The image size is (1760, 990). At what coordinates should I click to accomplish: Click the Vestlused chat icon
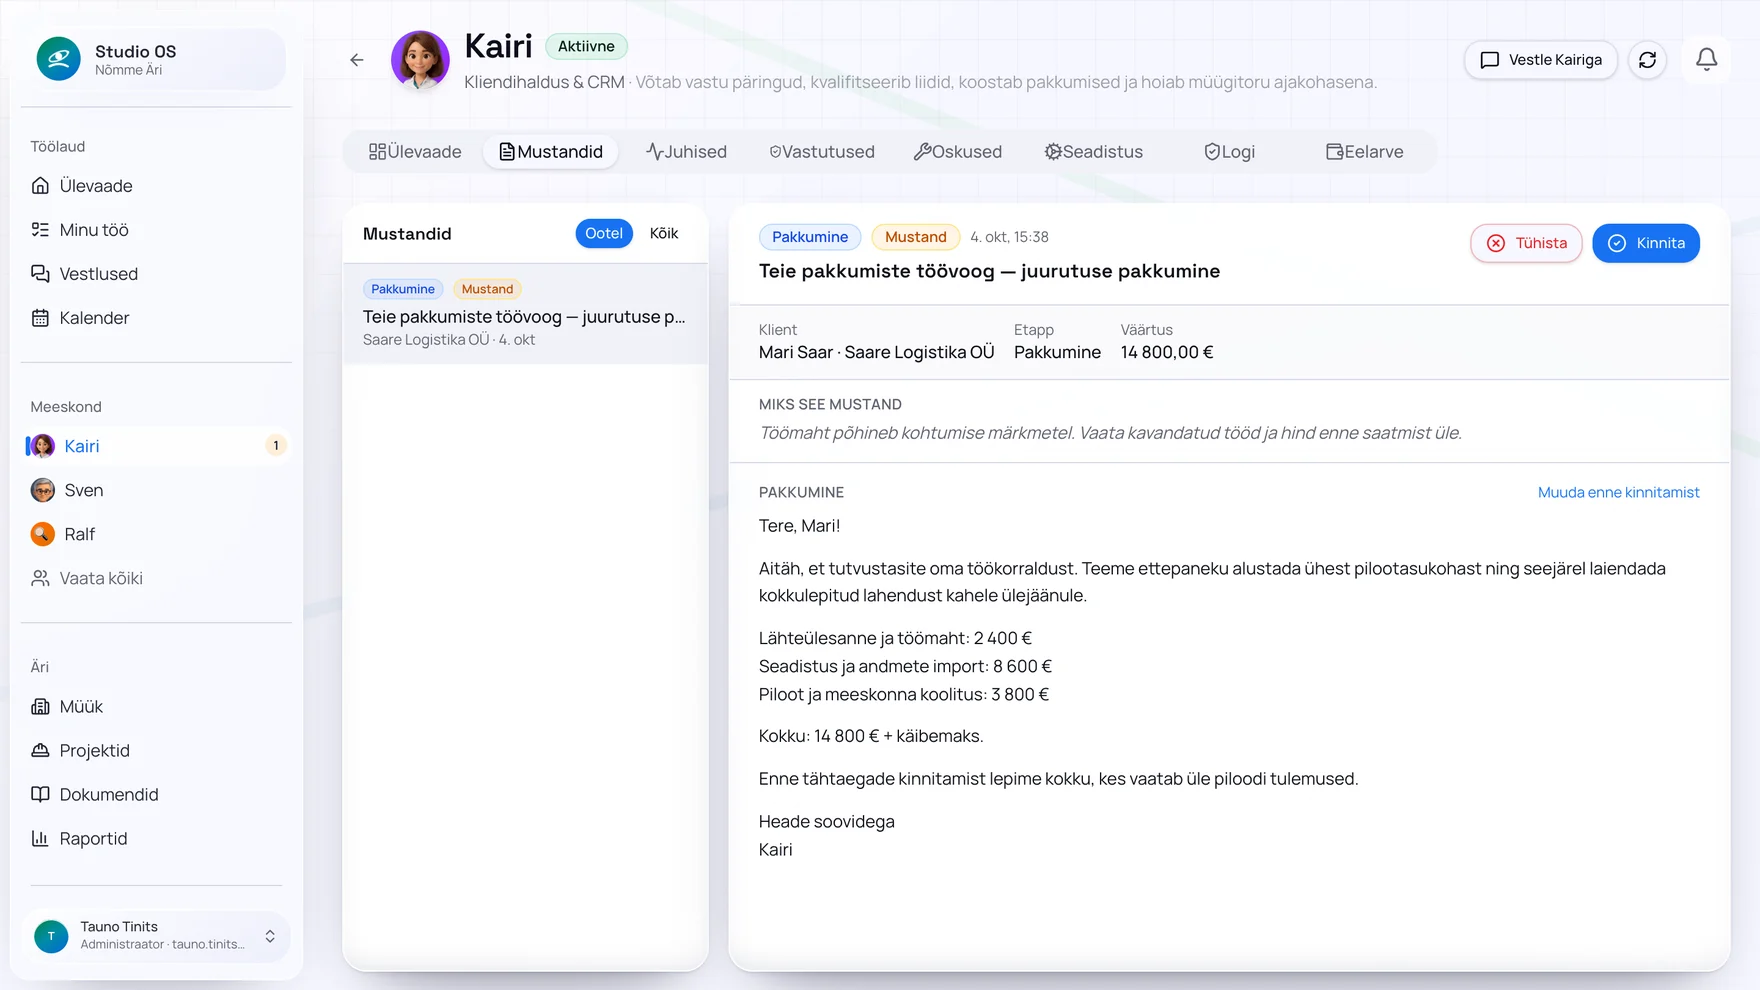point(40,274)
